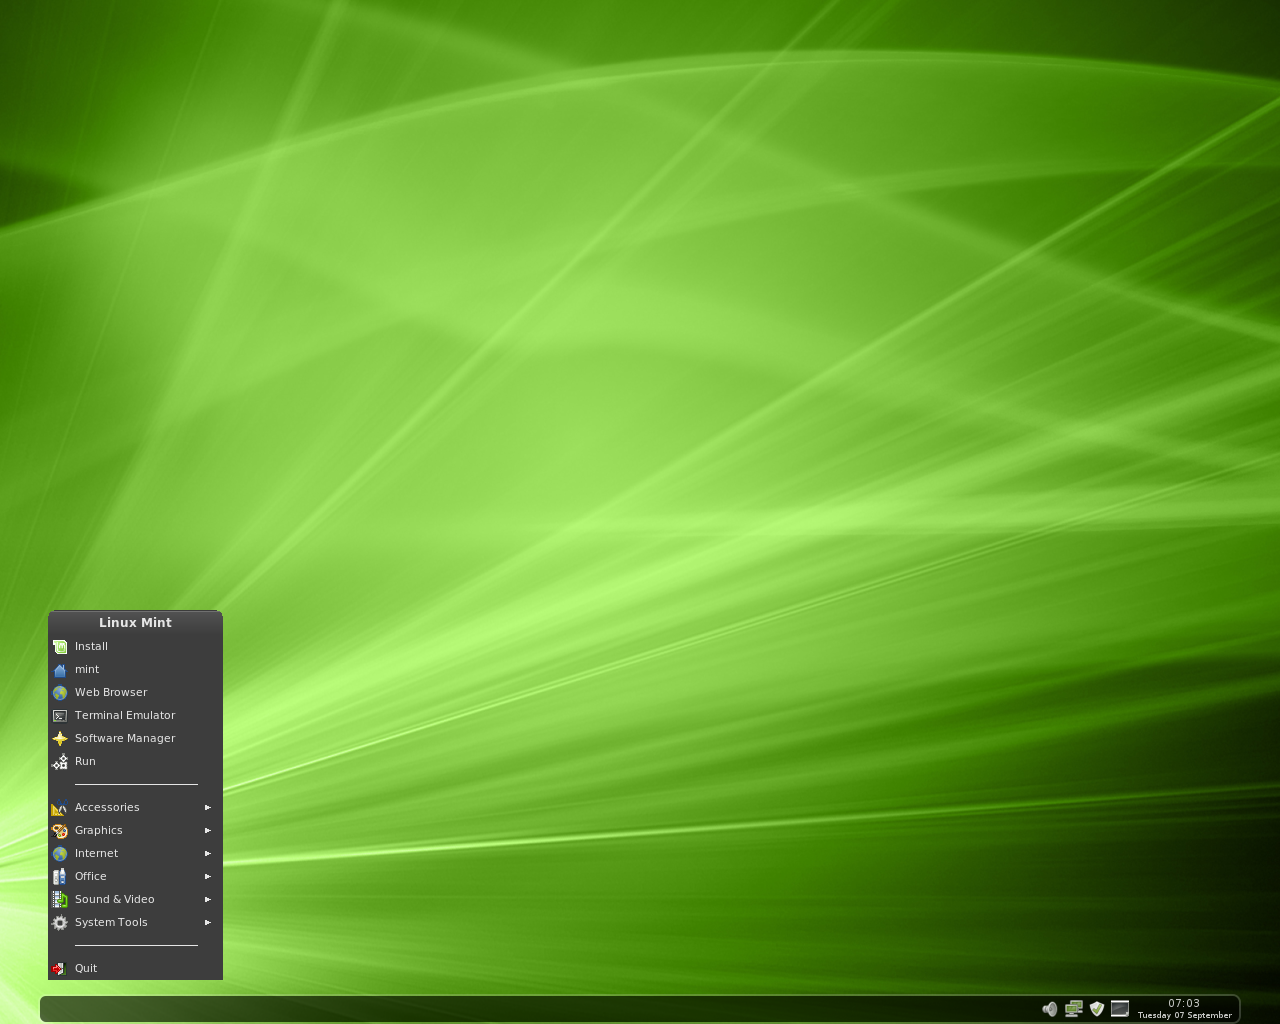Click the display screen tray icon

1120,1009
